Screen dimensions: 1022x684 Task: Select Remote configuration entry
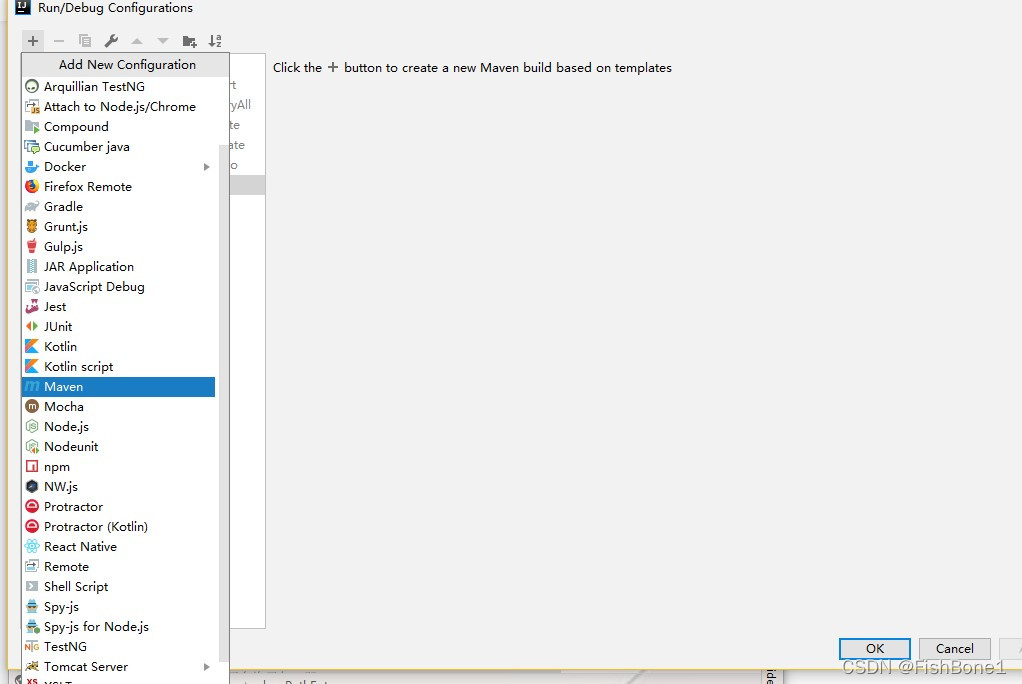(x=119, y=567)
